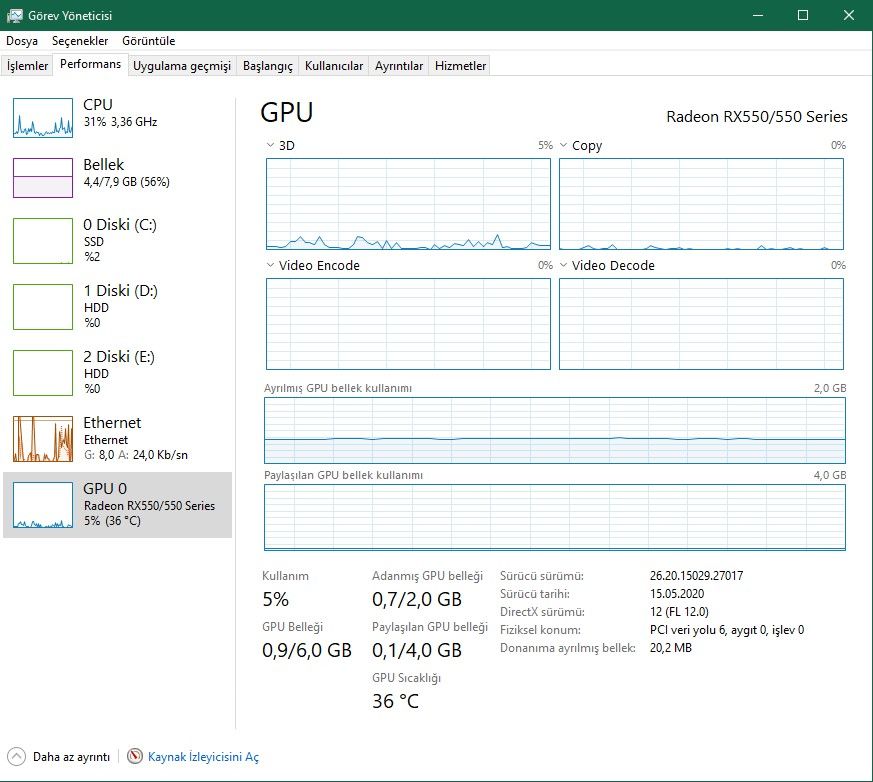873x782 pixels.
Task: Click the Video Encode usage graph
Action: [x=408, y=323]
